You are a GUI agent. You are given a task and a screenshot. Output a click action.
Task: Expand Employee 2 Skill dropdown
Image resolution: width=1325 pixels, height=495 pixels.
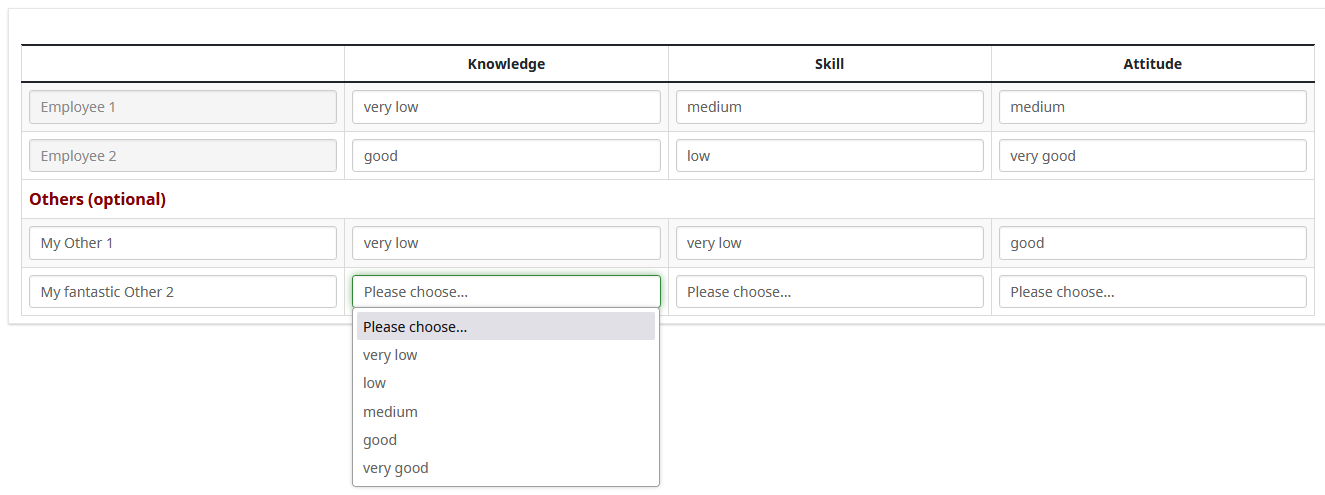829,156
